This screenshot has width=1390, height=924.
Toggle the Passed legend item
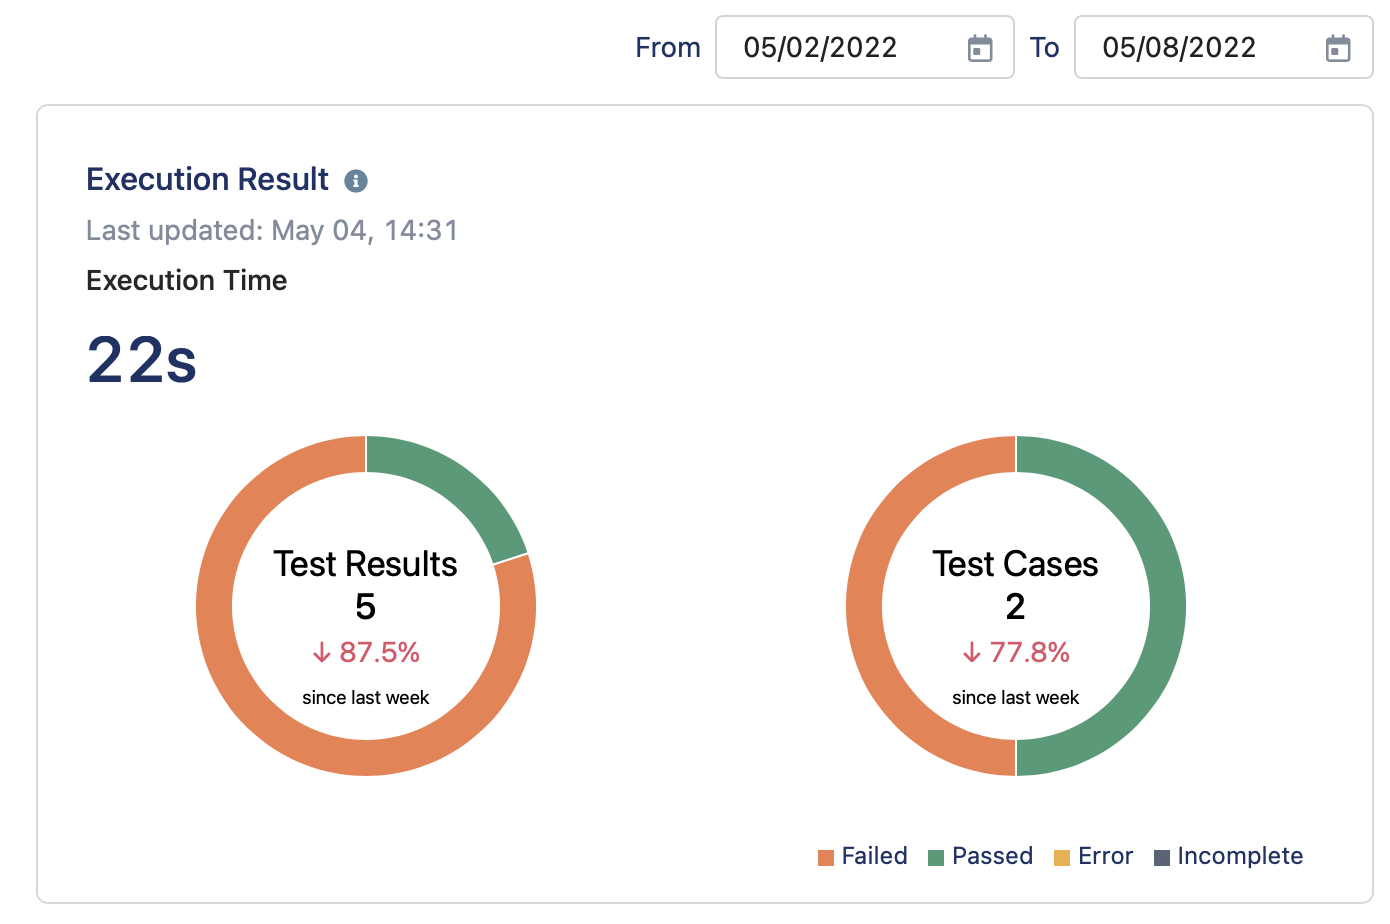pos(981,856)
